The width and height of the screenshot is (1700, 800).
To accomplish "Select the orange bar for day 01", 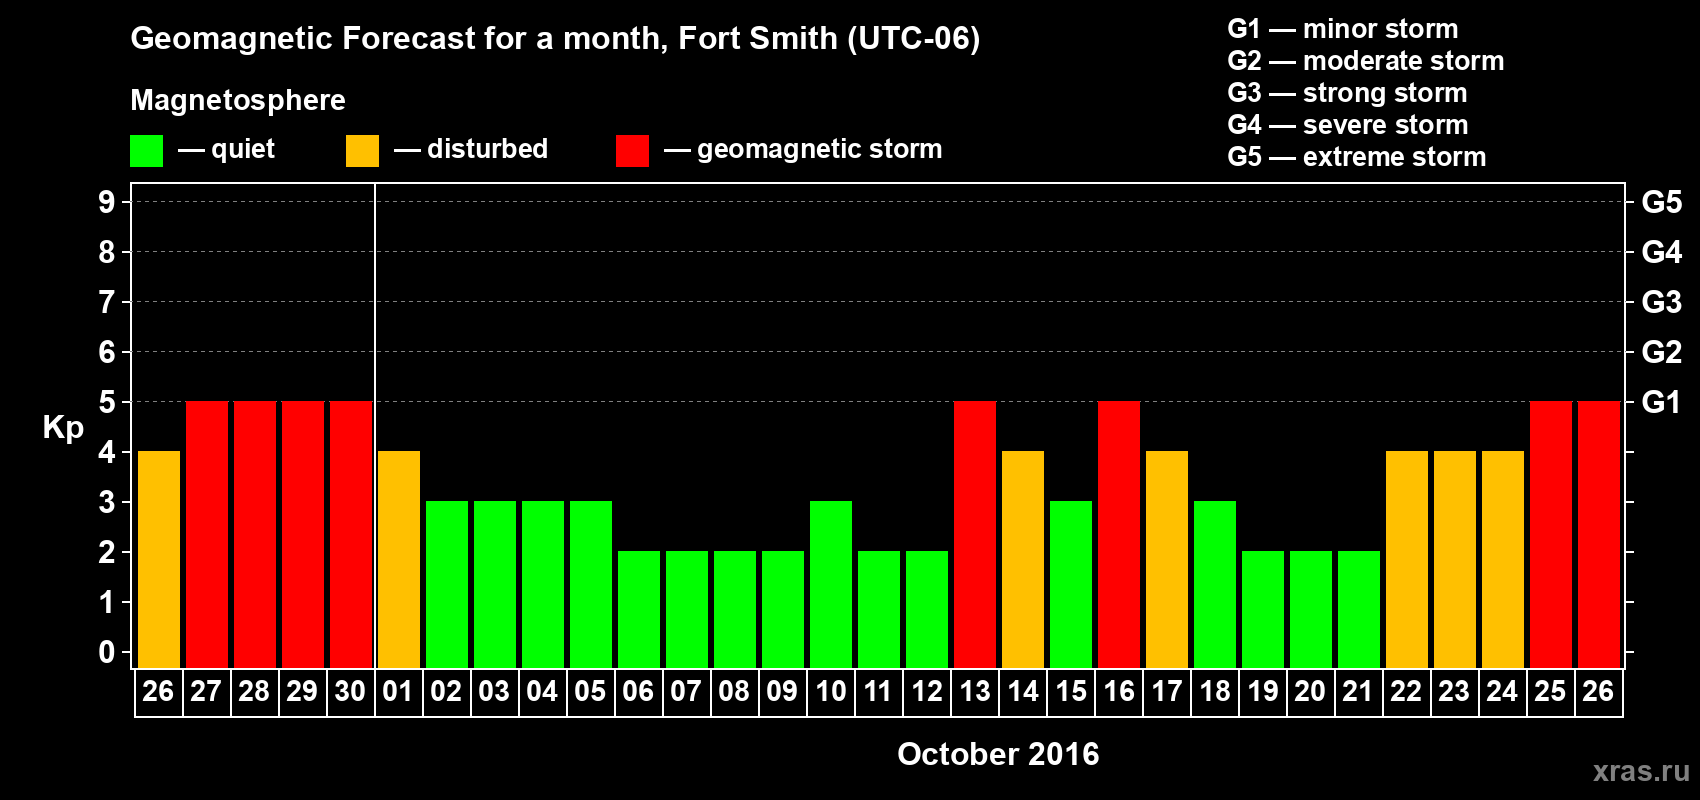I will tap(399, 559).
